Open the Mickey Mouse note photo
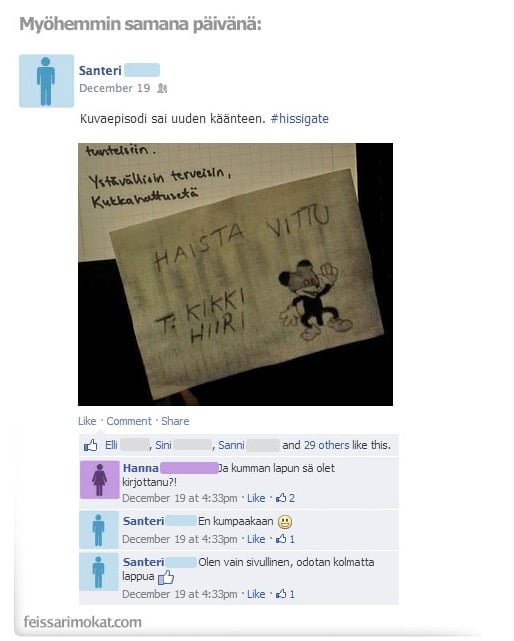This screenshot has height=641, width=514. pos(235,274)
